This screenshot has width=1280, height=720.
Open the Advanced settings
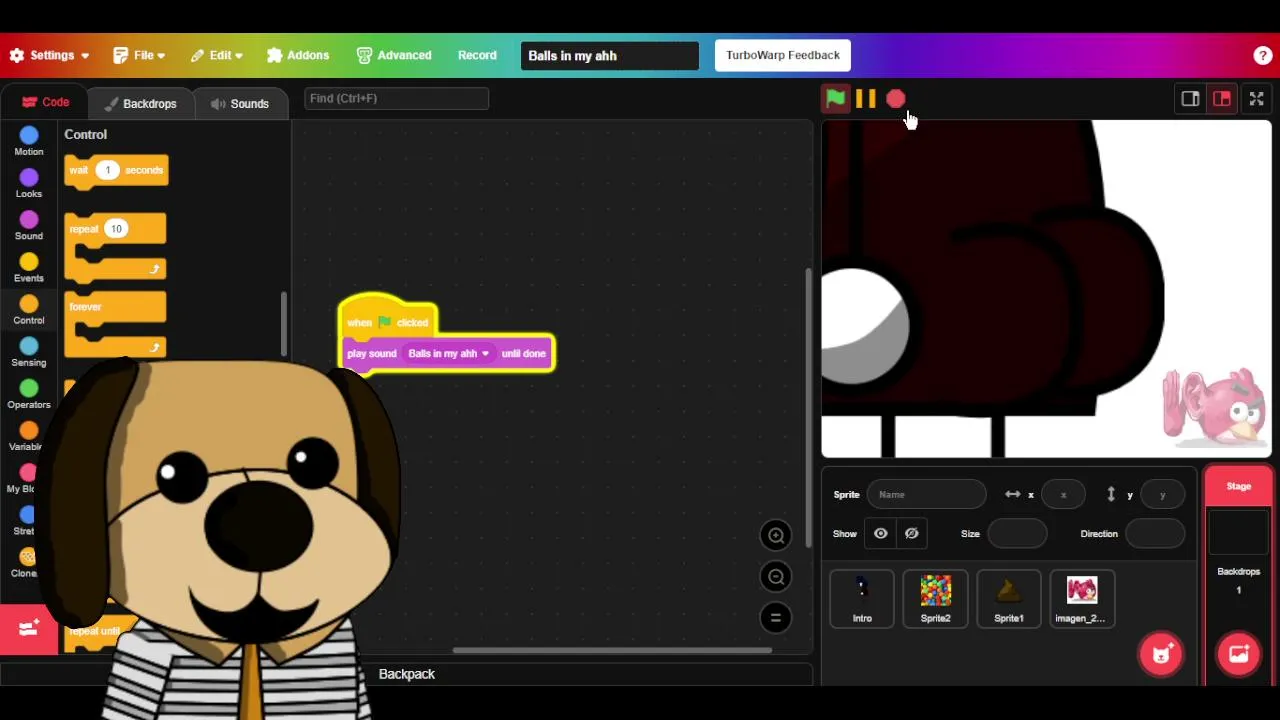pyautogui.click(x=394, y=55)
